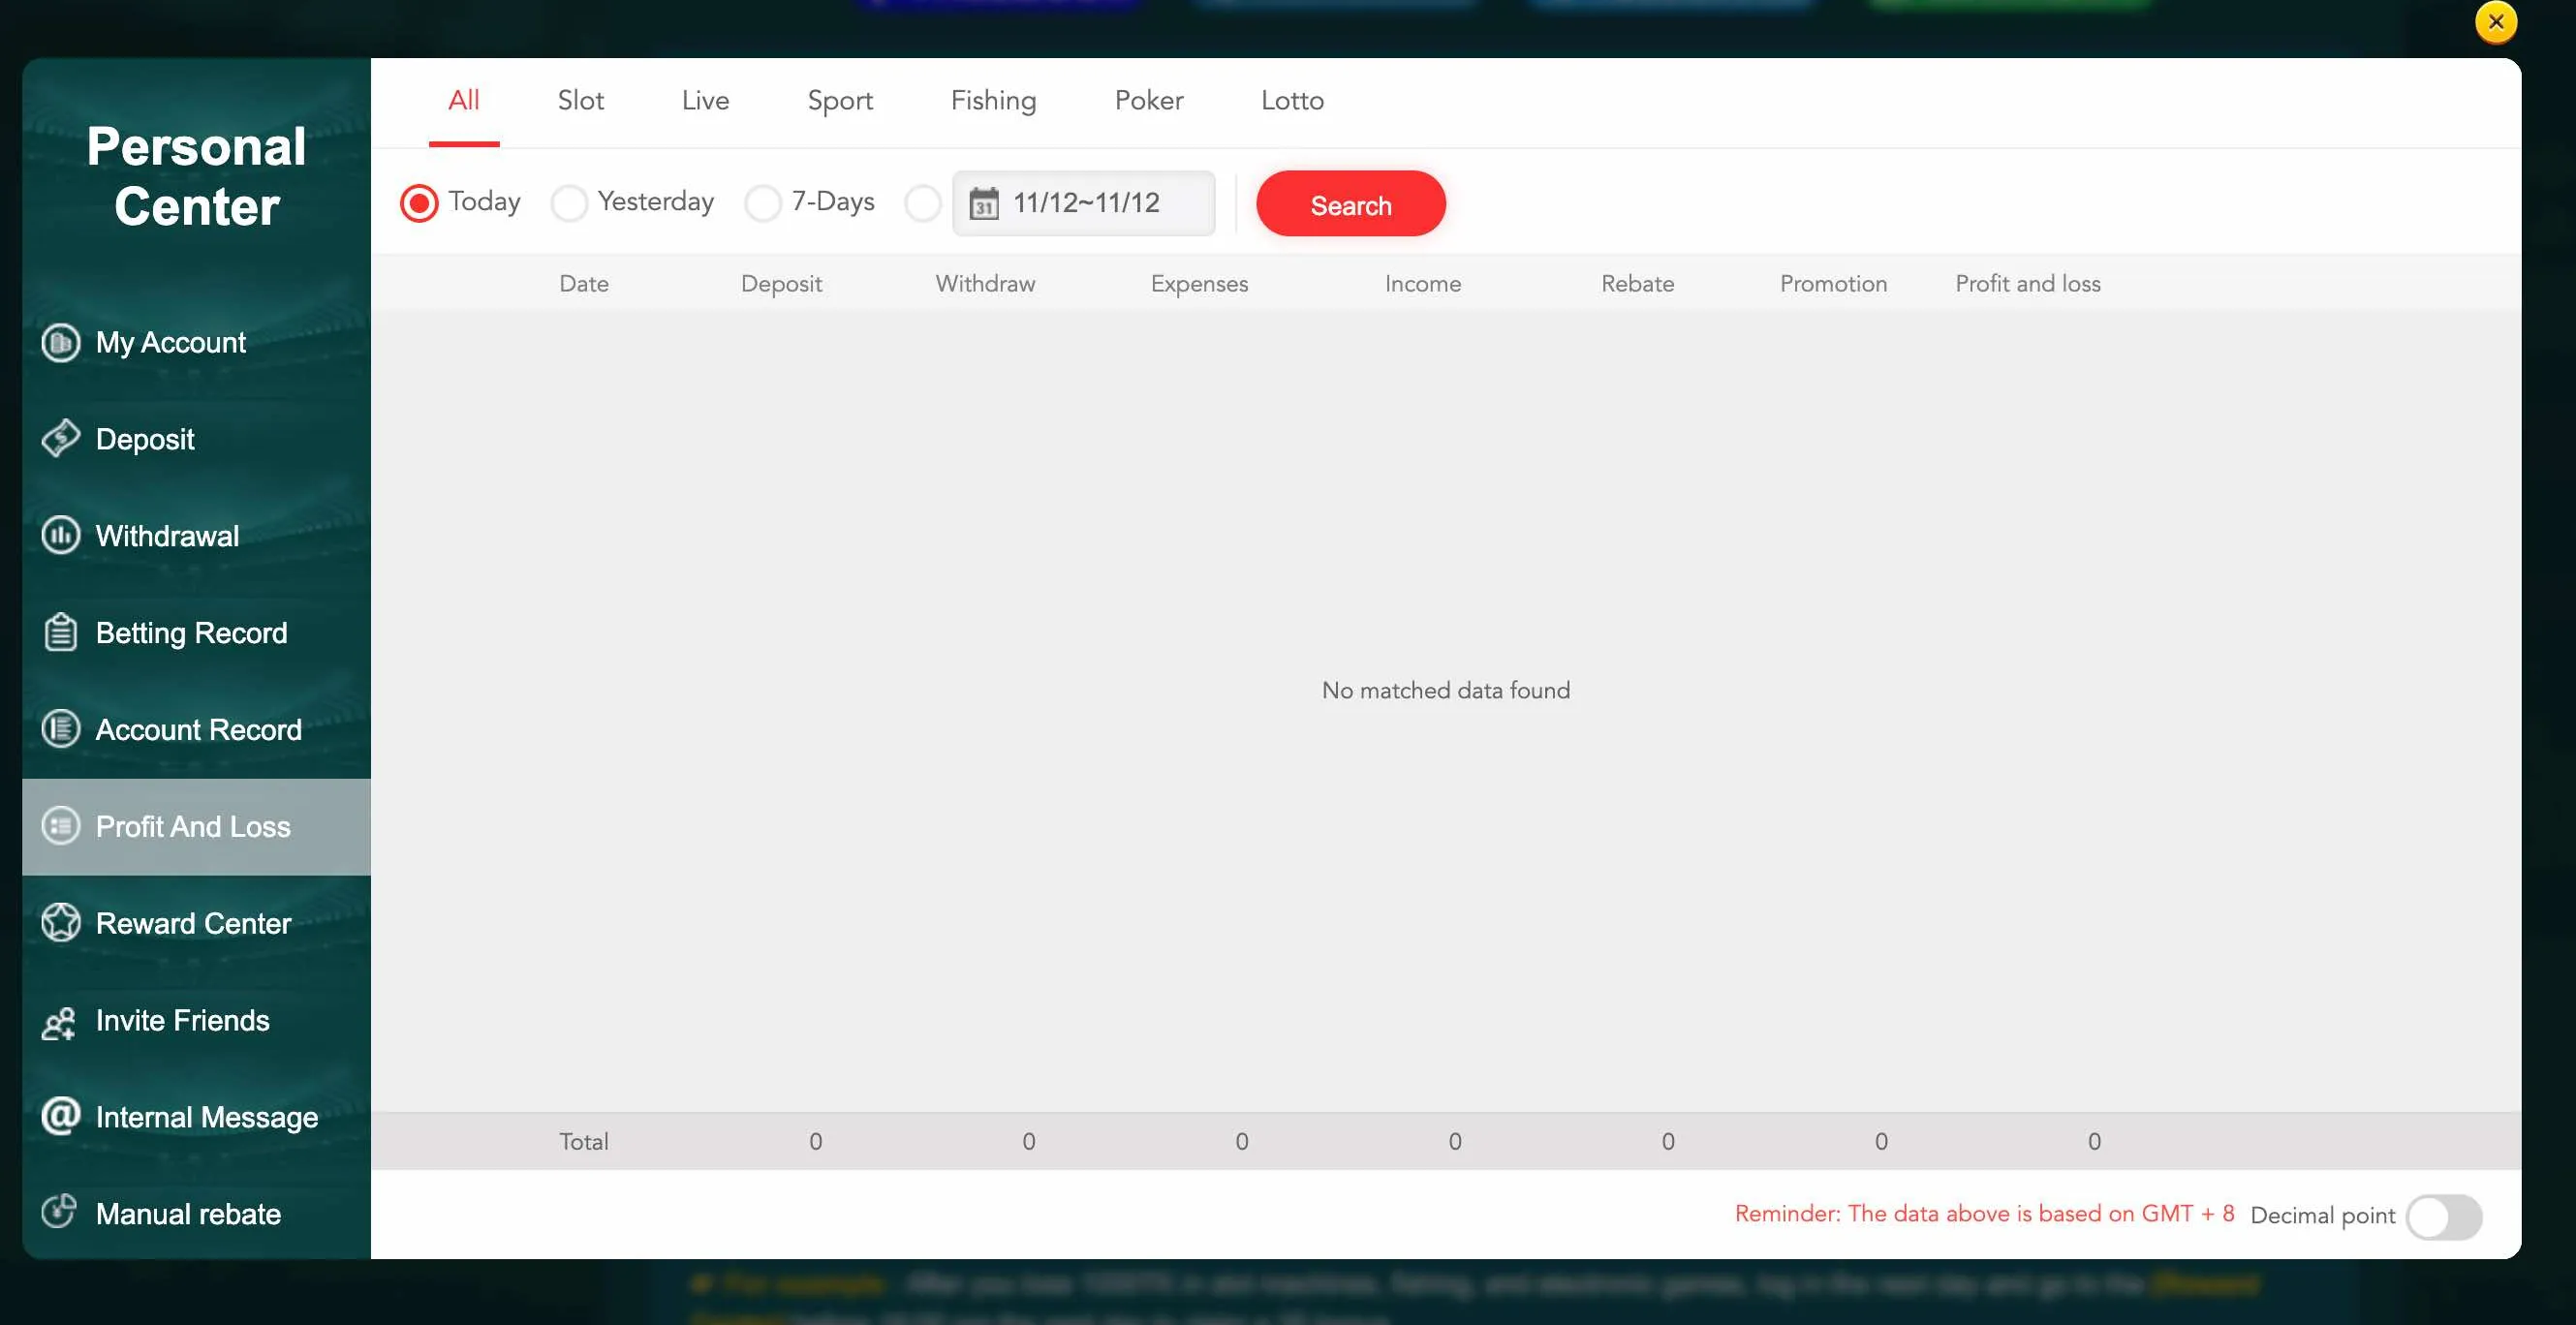The width and height of the screenshot is (2576, 1325).
Task: Switch to the Poker tab
Action: 1149,101
